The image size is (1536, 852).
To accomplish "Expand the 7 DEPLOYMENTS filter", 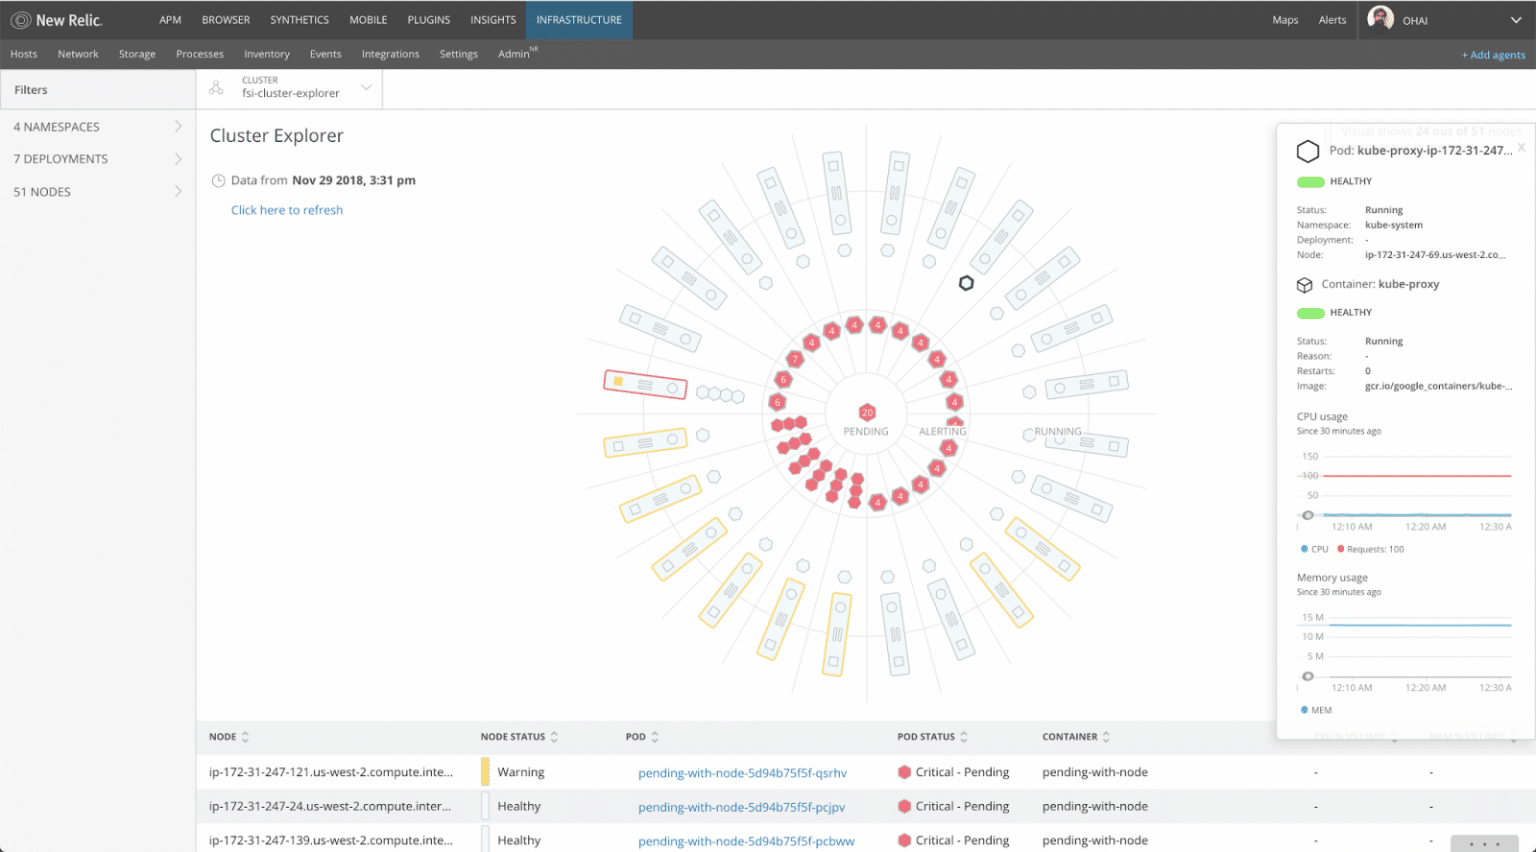I will [97, 159].
